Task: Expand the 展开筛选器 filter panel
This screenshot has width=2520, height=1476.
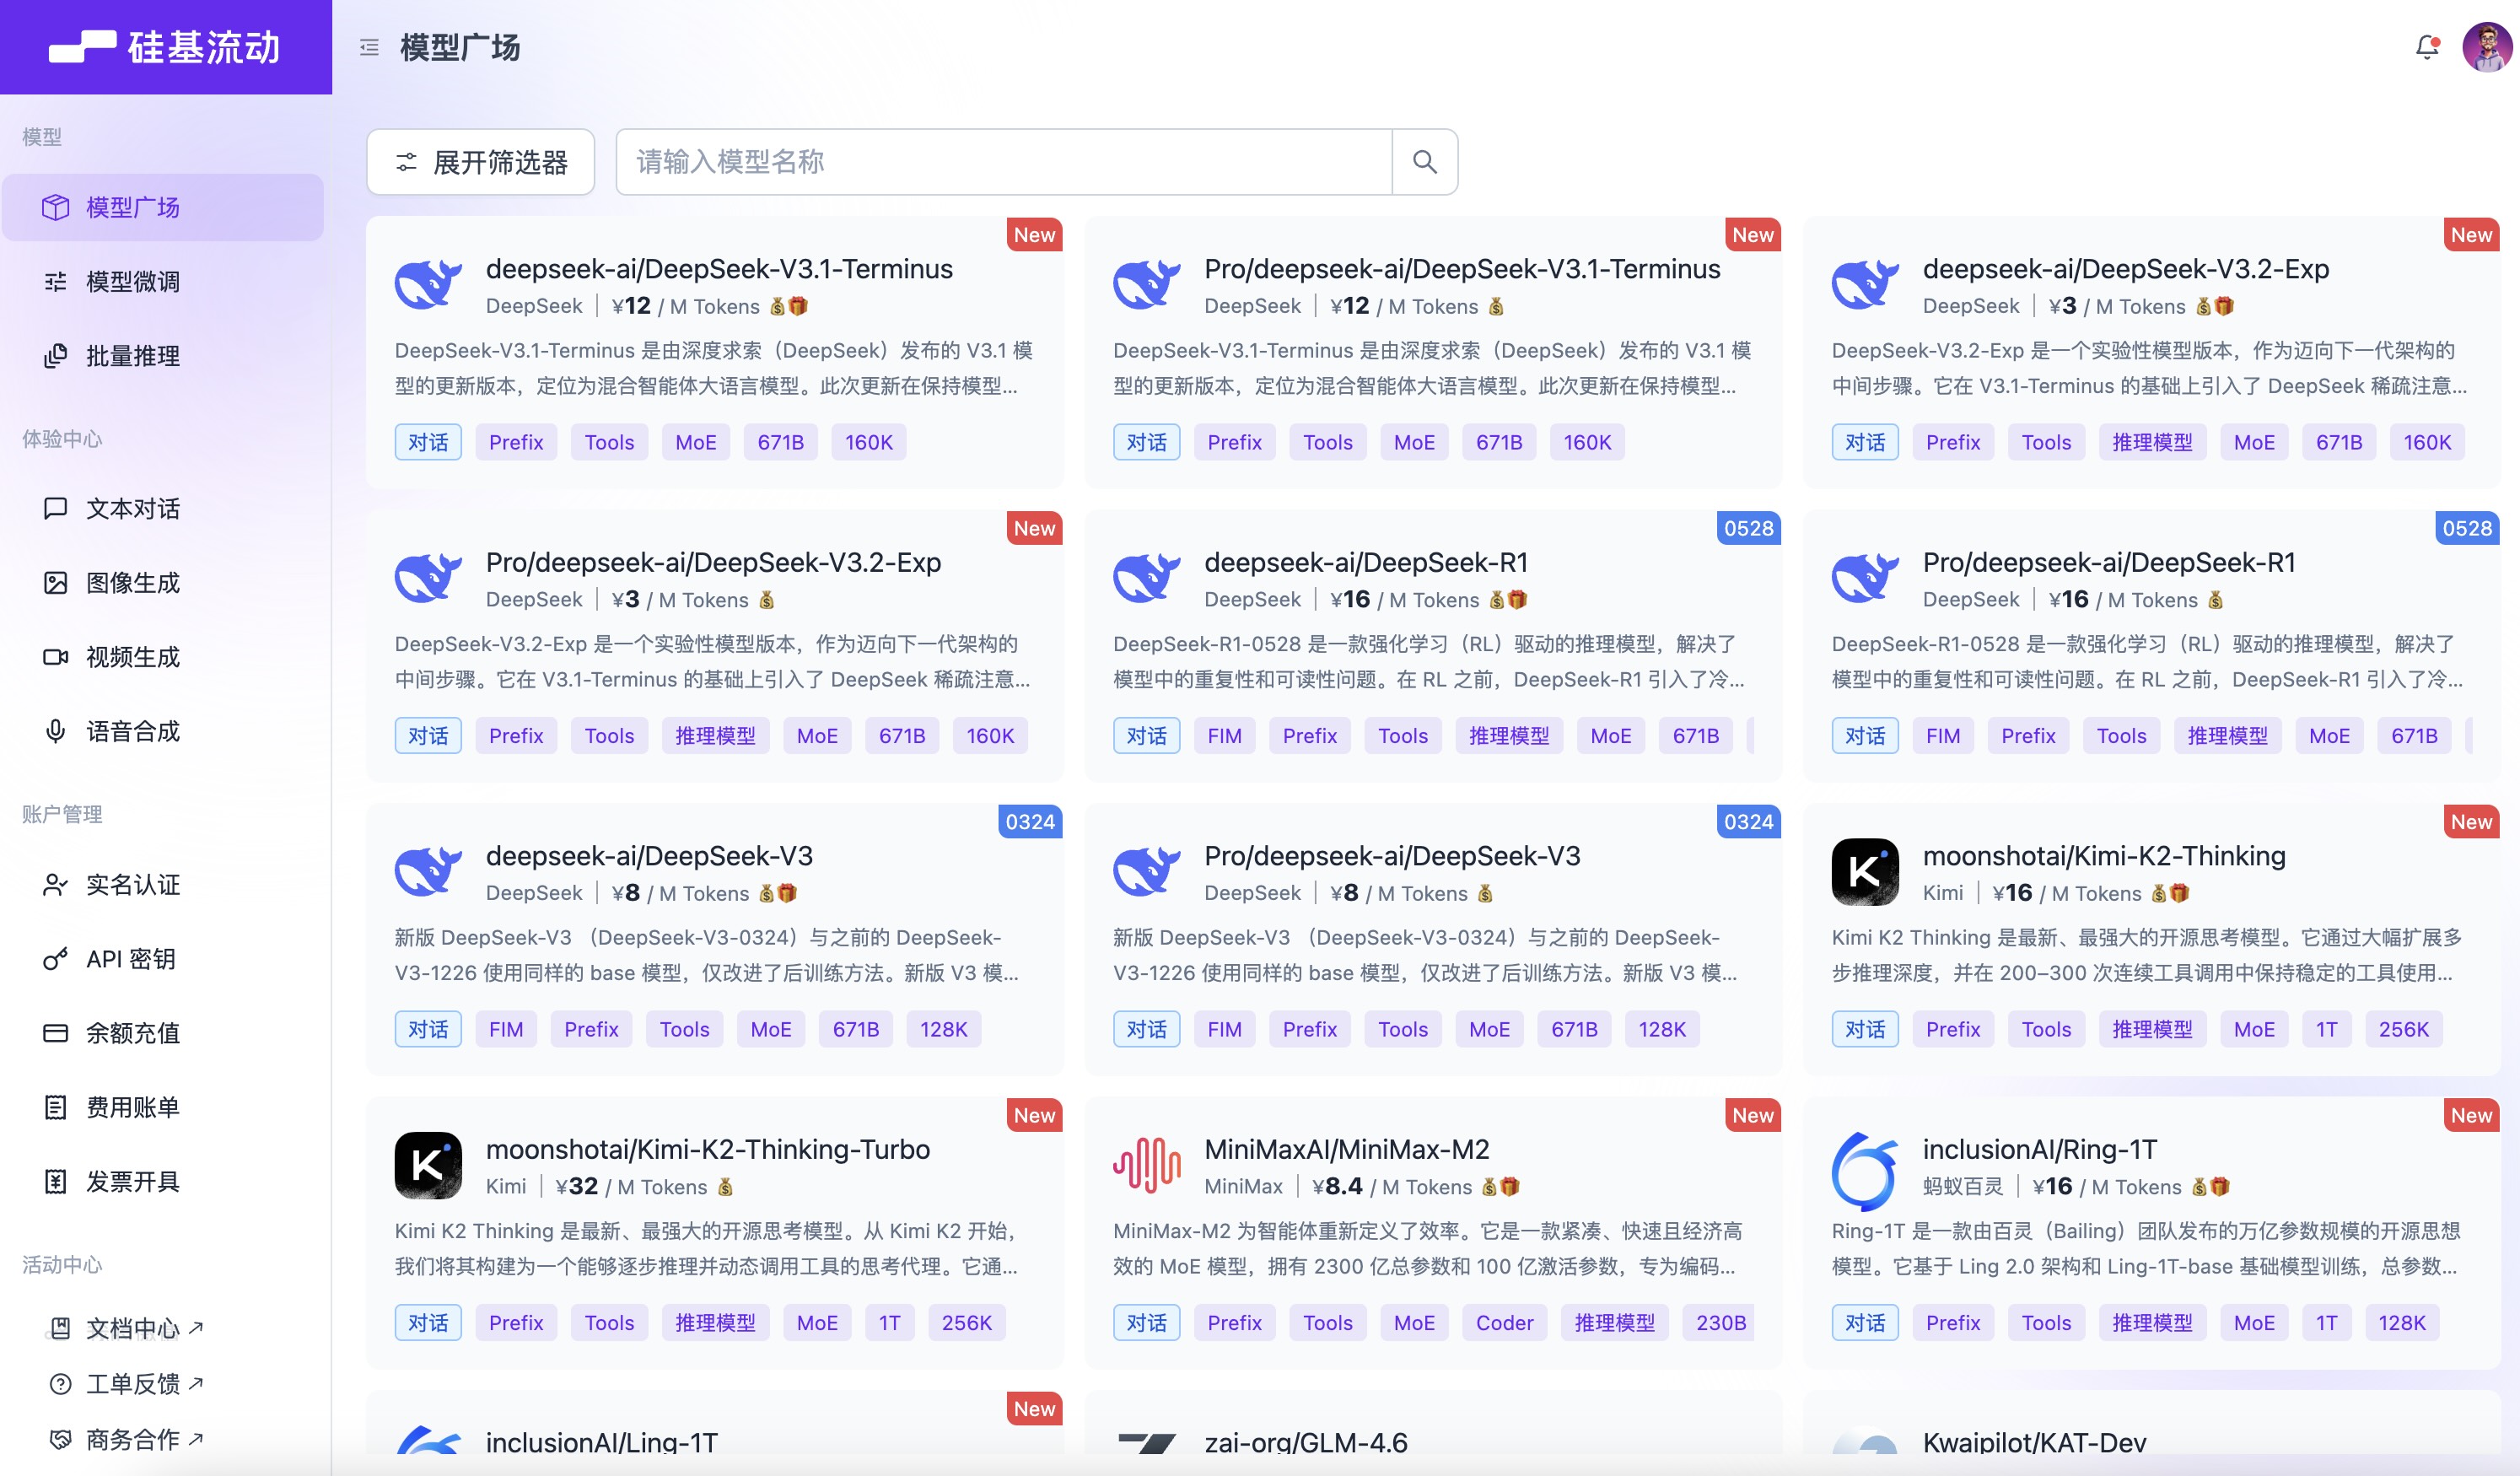Action: pyautogui.click(x=481, y=162)
